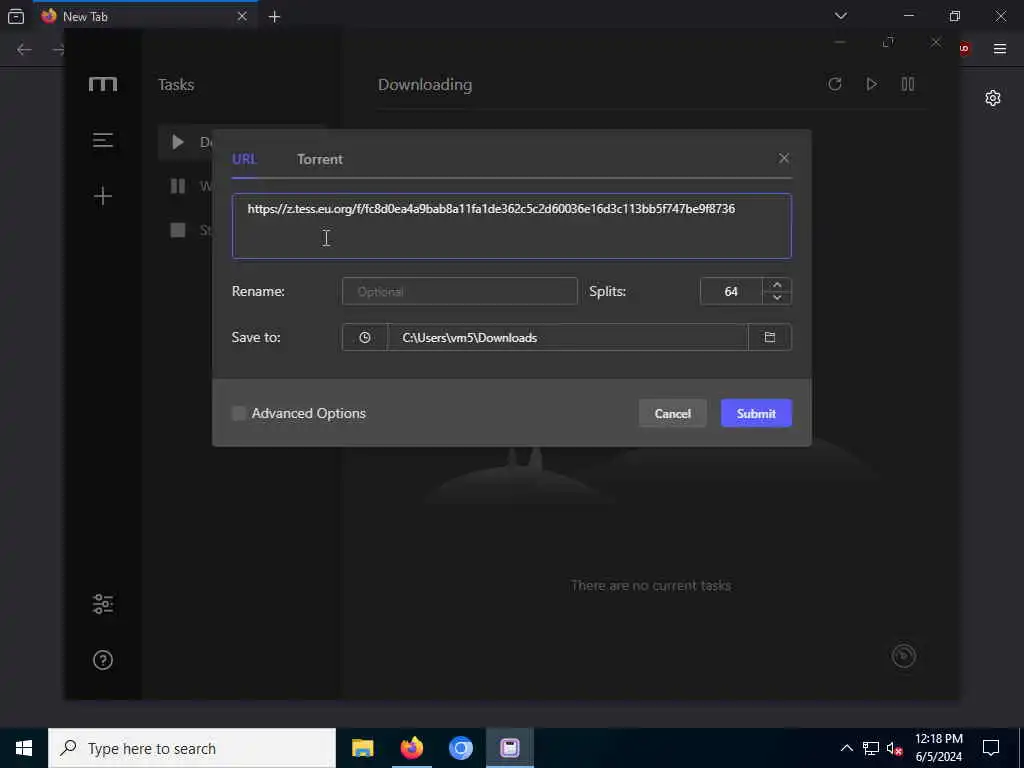Open a new Firefox tab

pyautogui.click(x=274, y=17)
